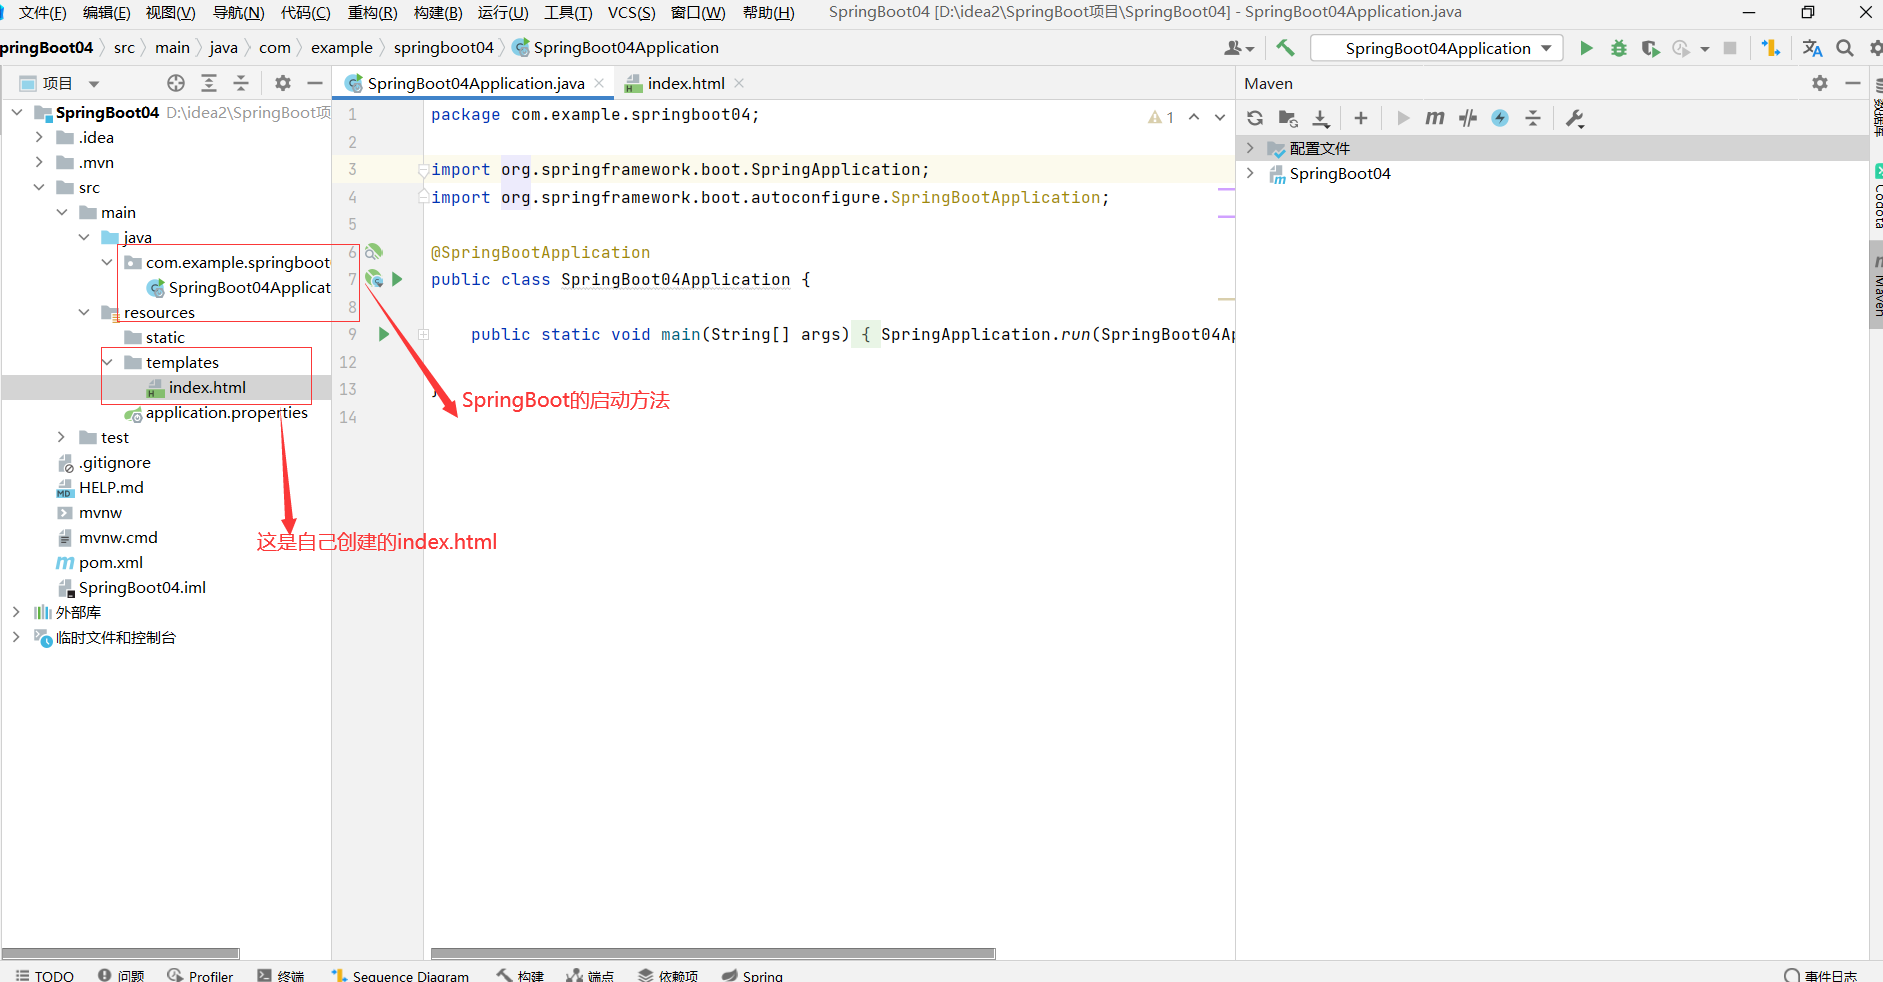Screen dimensions: 1883x982
Task: Collapse all in Maven panel
Action: coord(1533,118)
